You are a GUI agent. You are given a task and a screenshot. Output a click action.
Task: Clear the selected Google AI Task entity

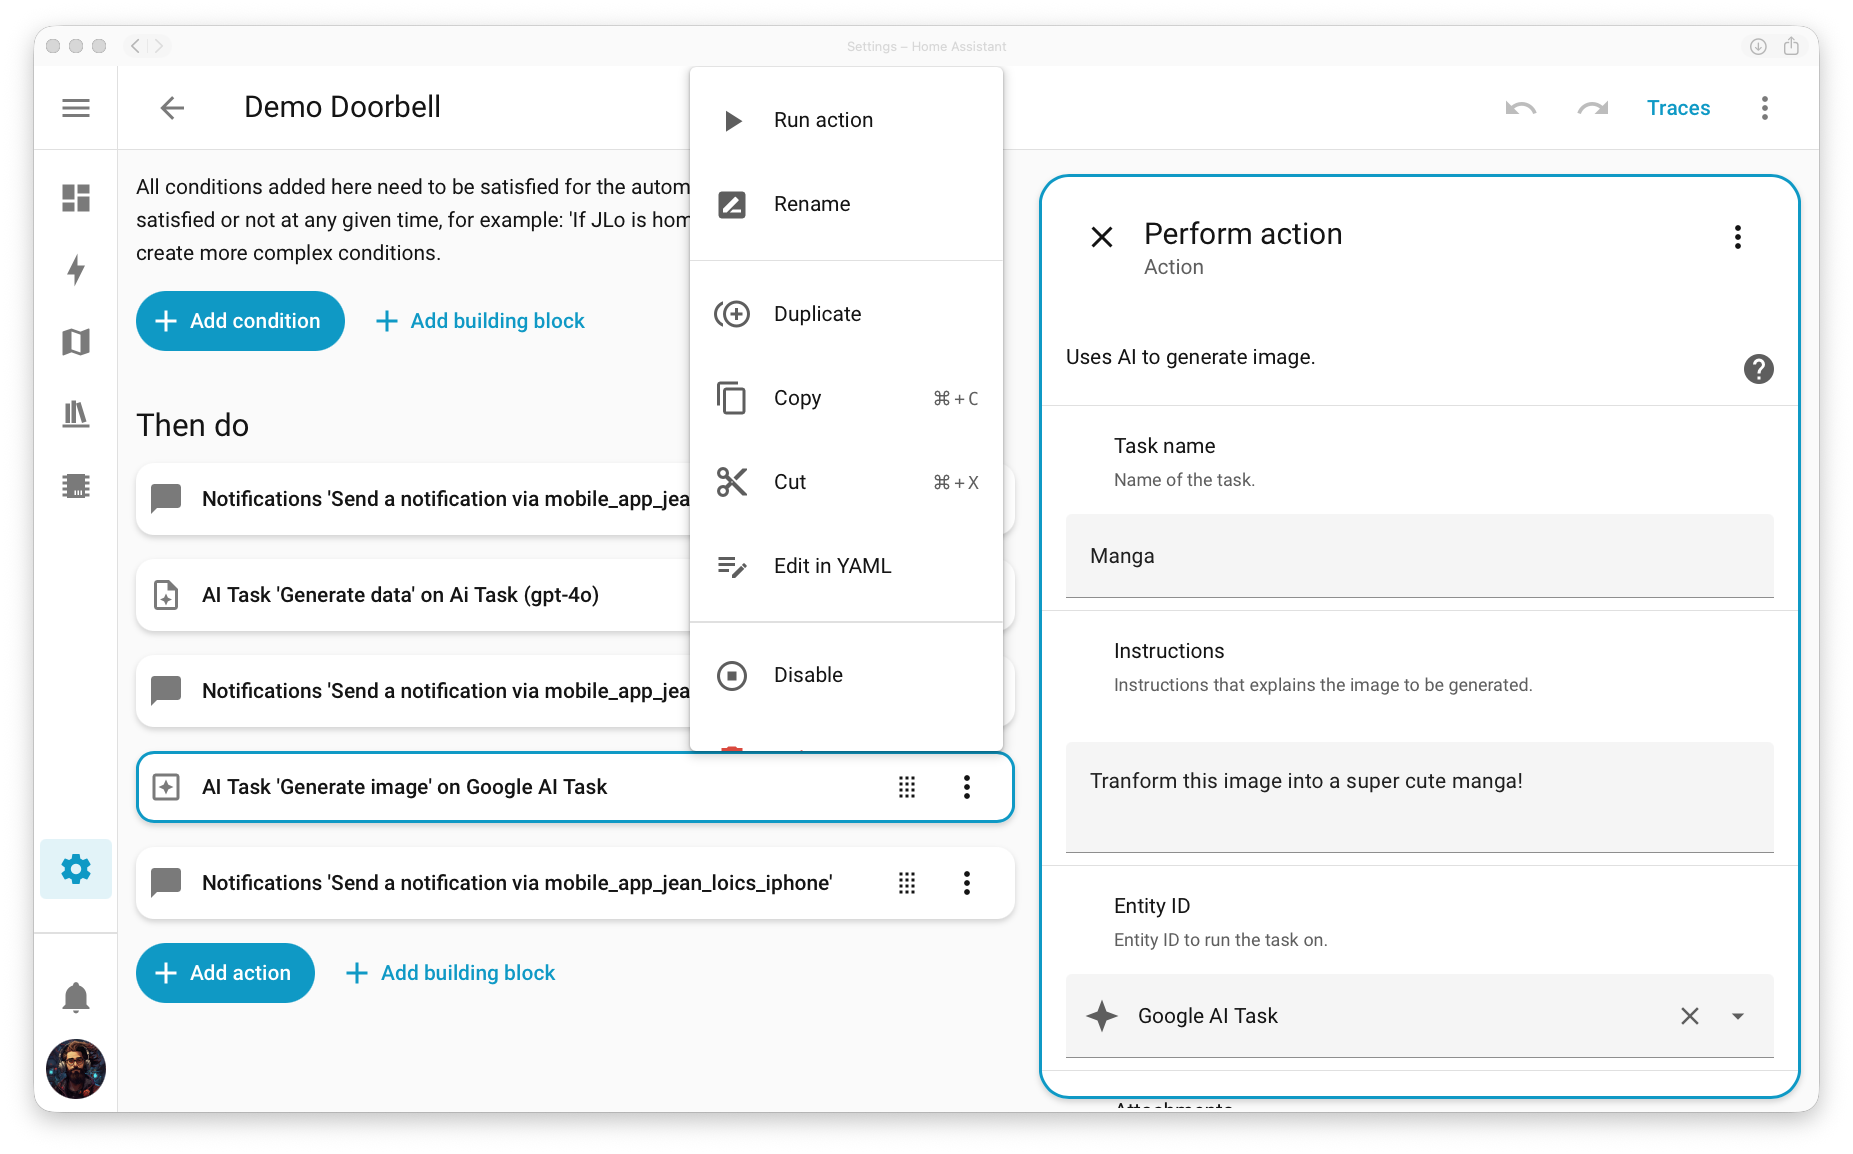(x=1690, y=1016)
